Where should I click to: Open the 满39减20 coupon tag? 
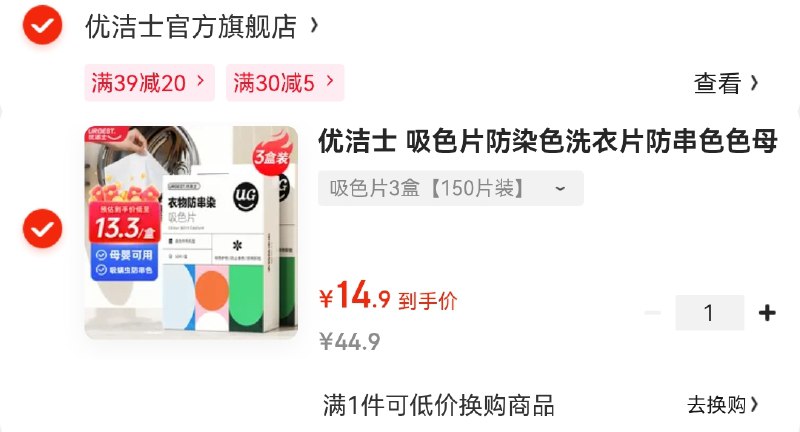click(x=149, y=83)
